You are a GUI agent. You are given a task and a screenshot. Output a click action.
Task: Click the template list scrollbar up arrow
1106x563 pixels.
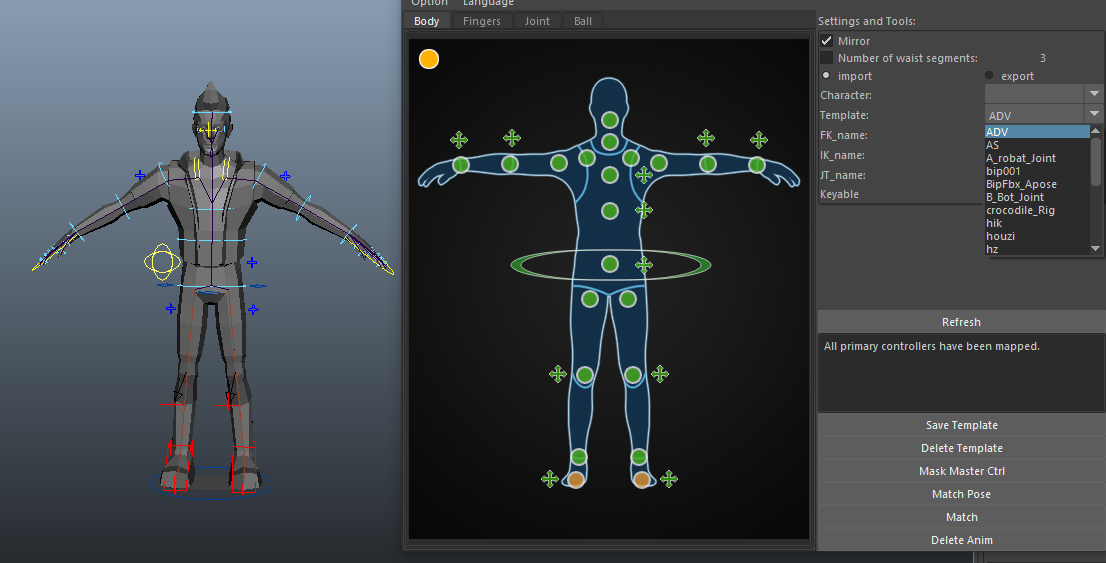(x=1095, y=131)
